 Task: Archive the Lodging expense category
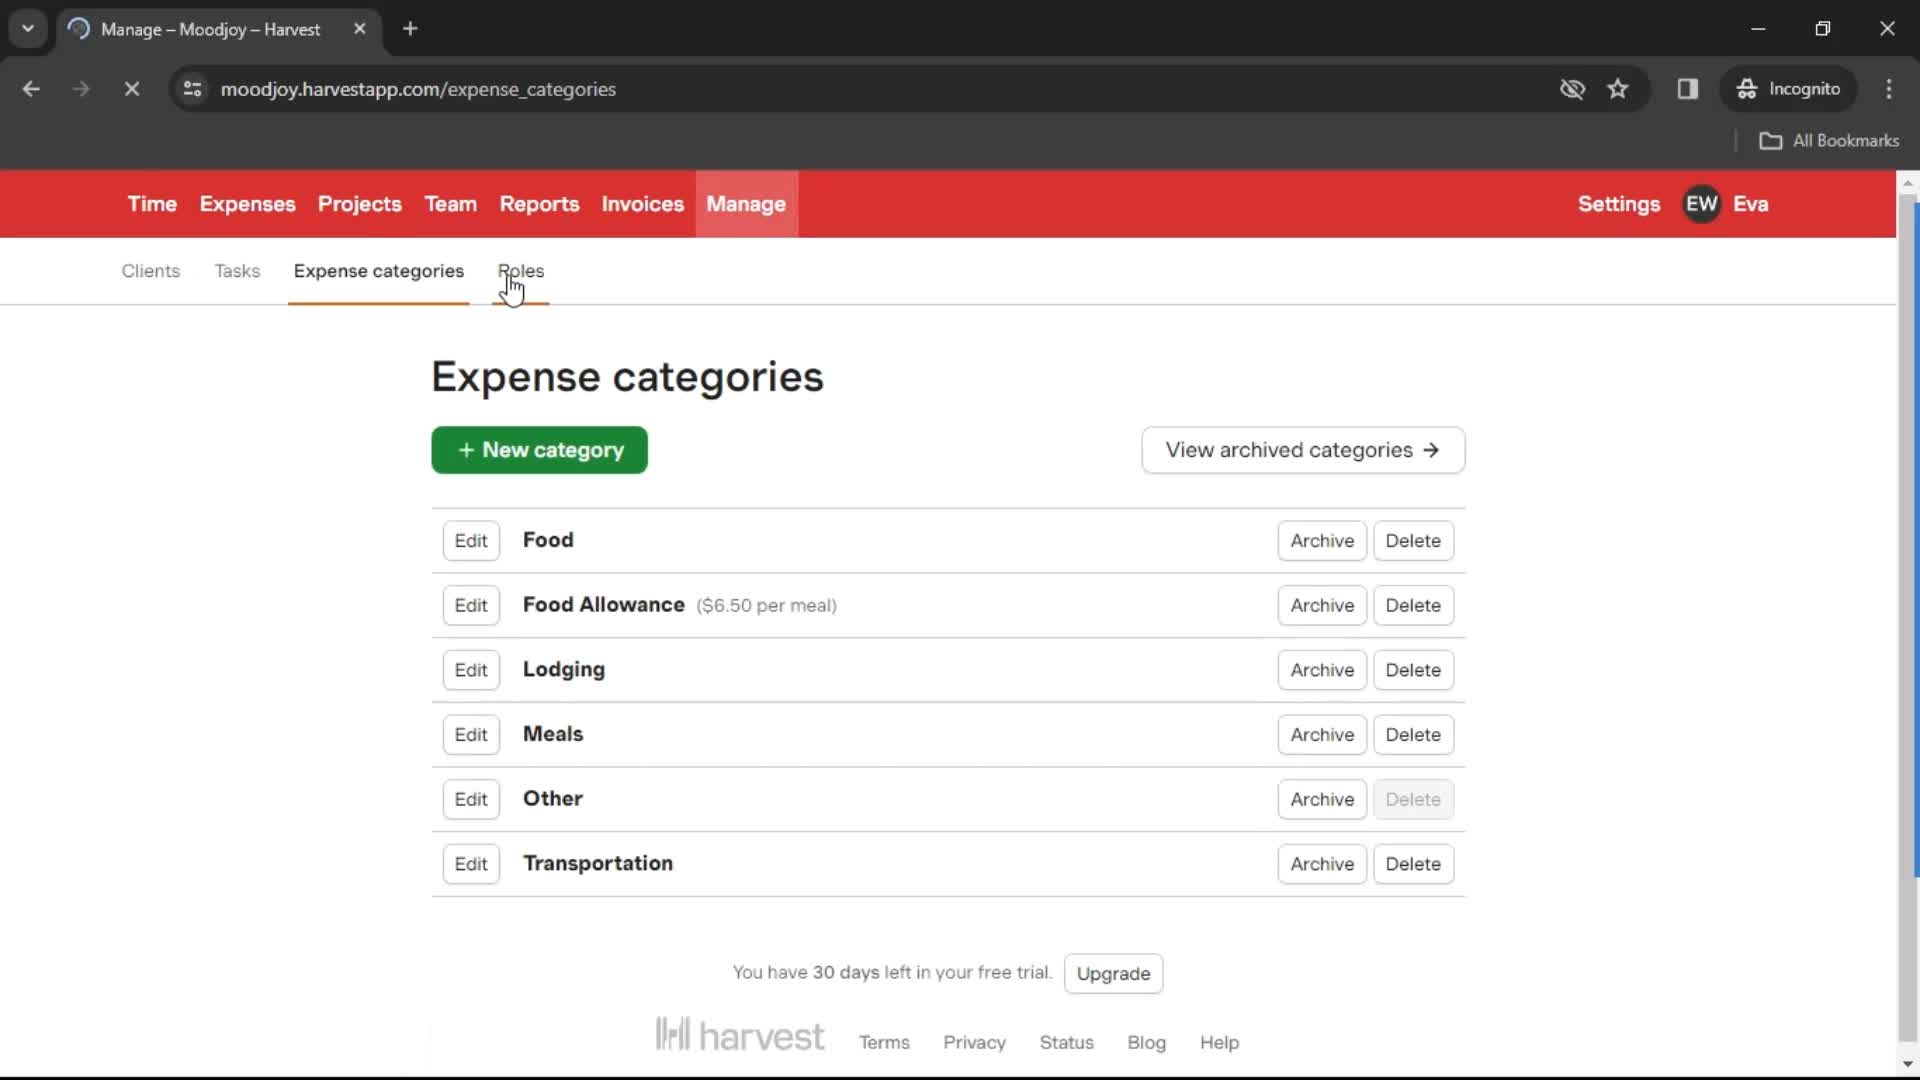coord(1321,670)
